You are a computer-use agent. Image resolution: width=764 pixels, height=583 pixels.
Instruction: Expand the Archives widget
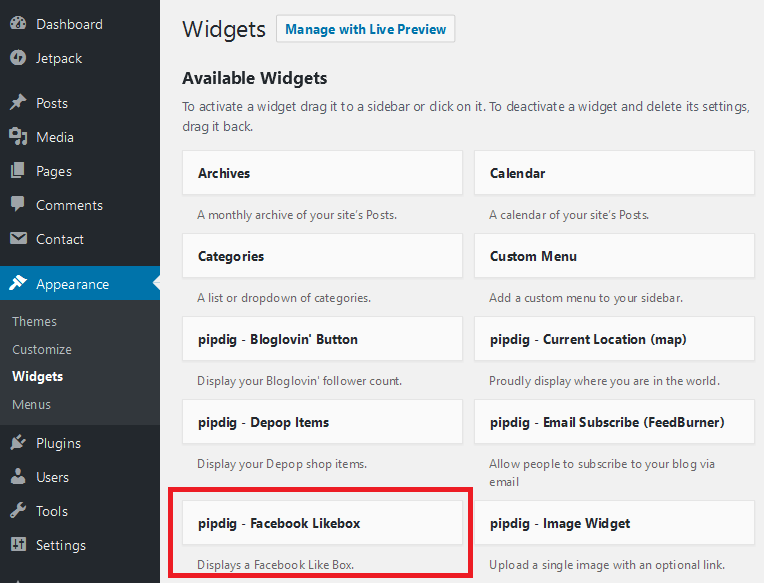point(322,173)
